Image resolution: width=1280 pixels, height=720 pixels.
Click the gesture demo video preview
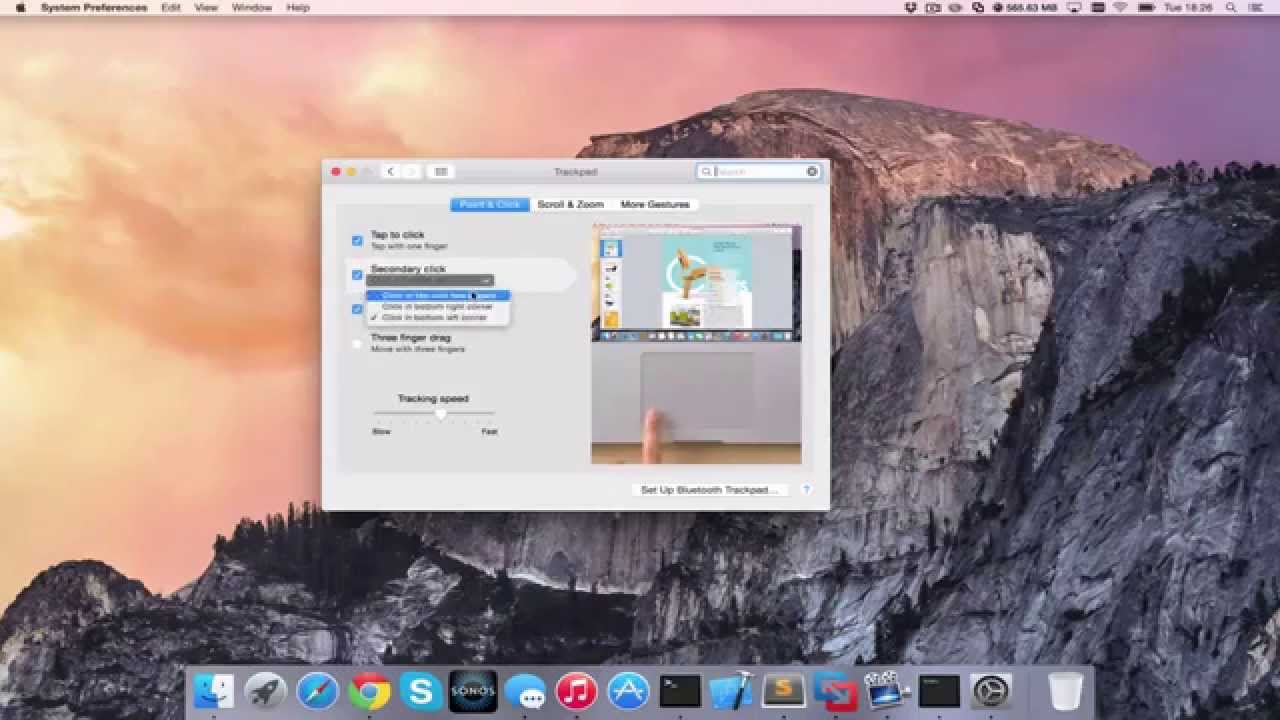pos(696,345)
